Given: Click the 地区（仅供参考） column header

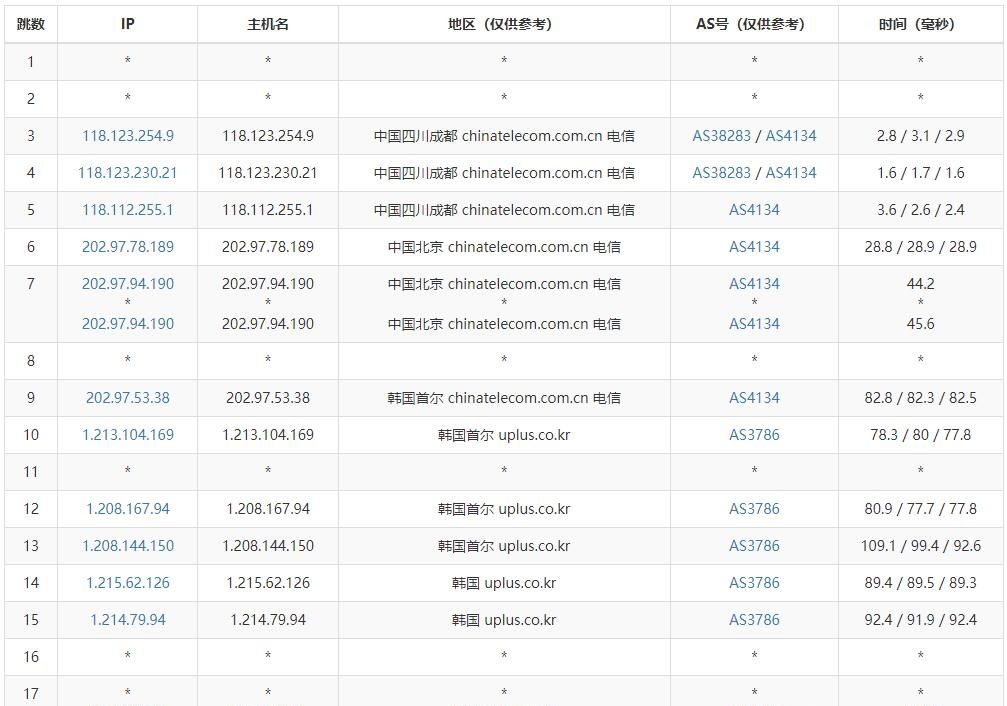Looking at the screenshot, I should [504, 24].
